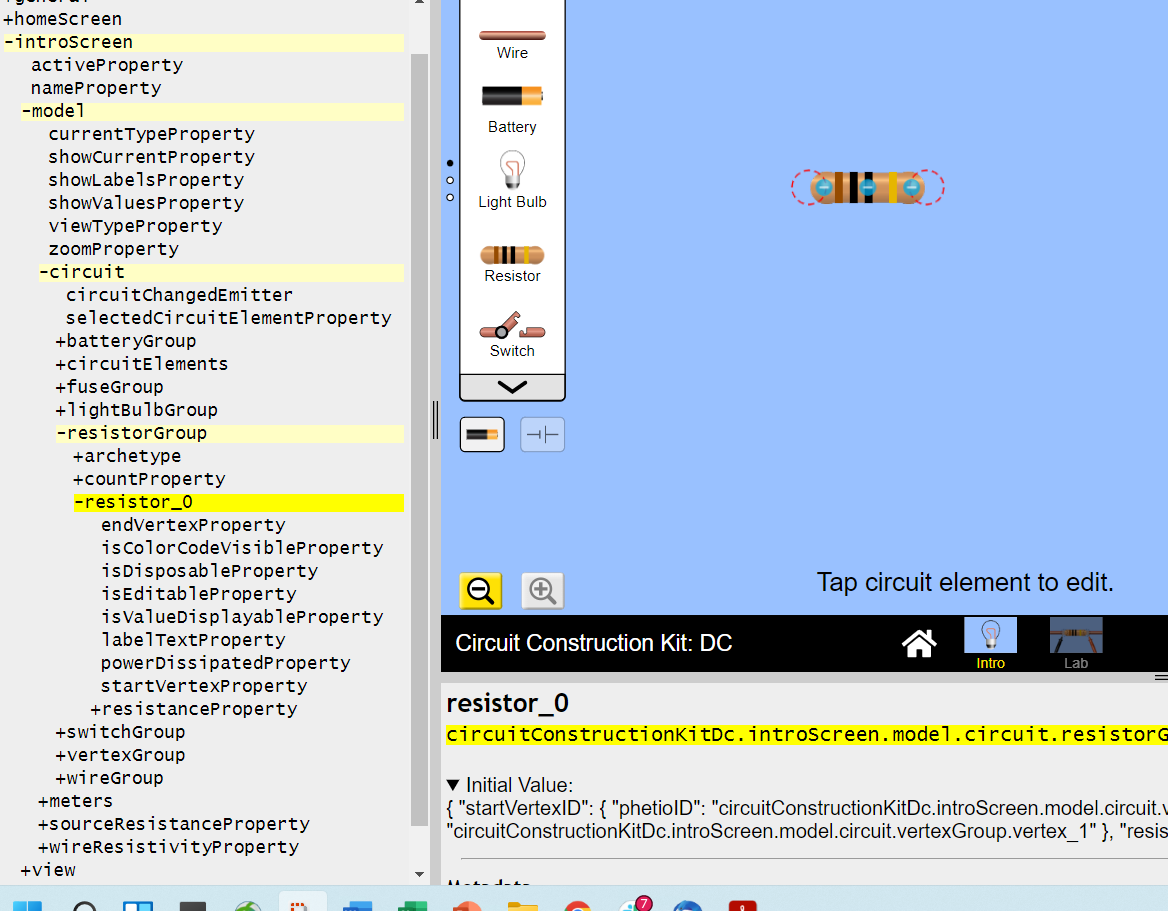The height and width of the screenshot is (911, 1168).
Task: Collapse the component toolbox with the chevron
Action: pyautogui.click(x=511, y=385)
